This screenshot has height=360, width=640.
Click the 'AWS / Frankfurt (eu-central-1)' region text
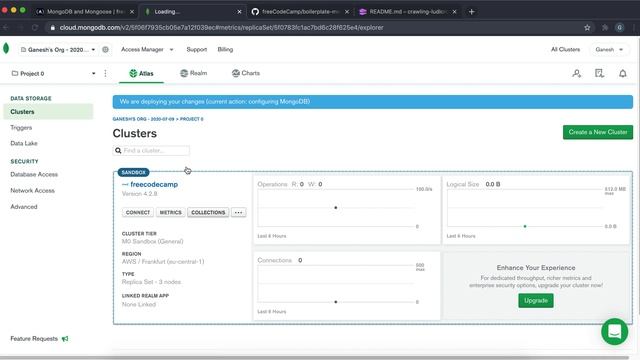click(x=163, y=262)
